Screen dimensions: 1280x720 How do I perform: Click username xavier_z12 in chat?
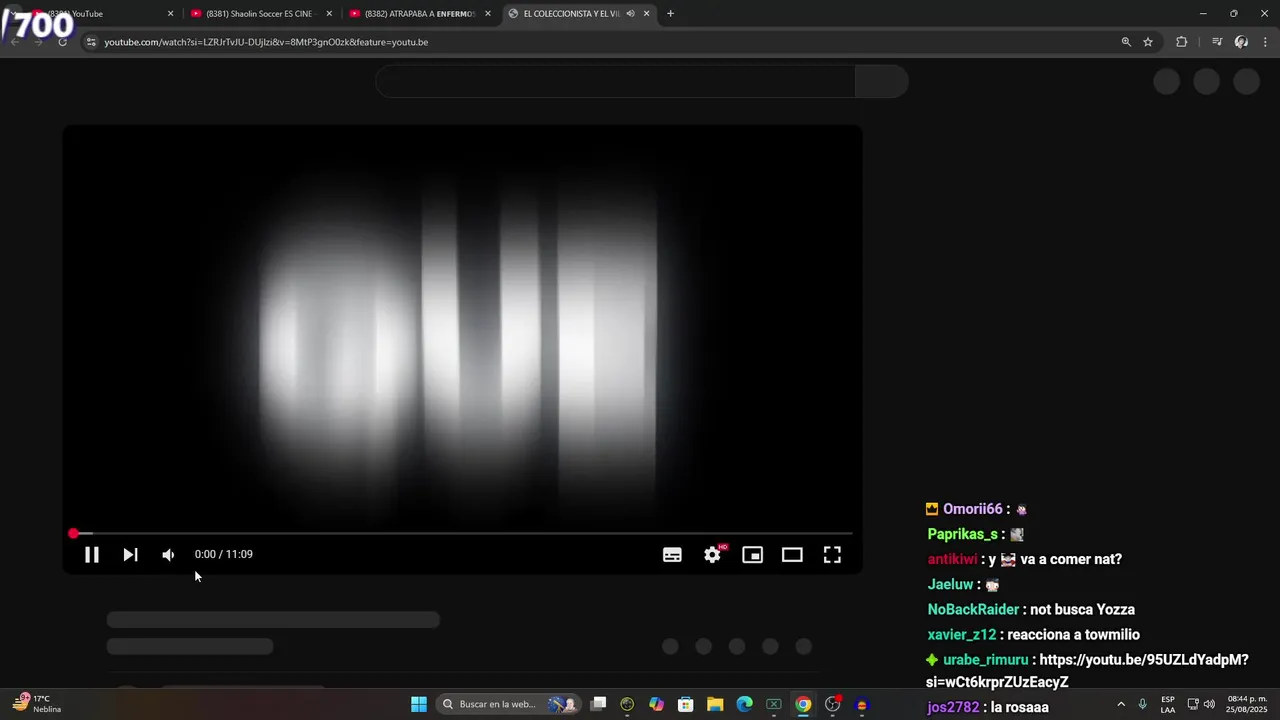(x=961, y=634)
